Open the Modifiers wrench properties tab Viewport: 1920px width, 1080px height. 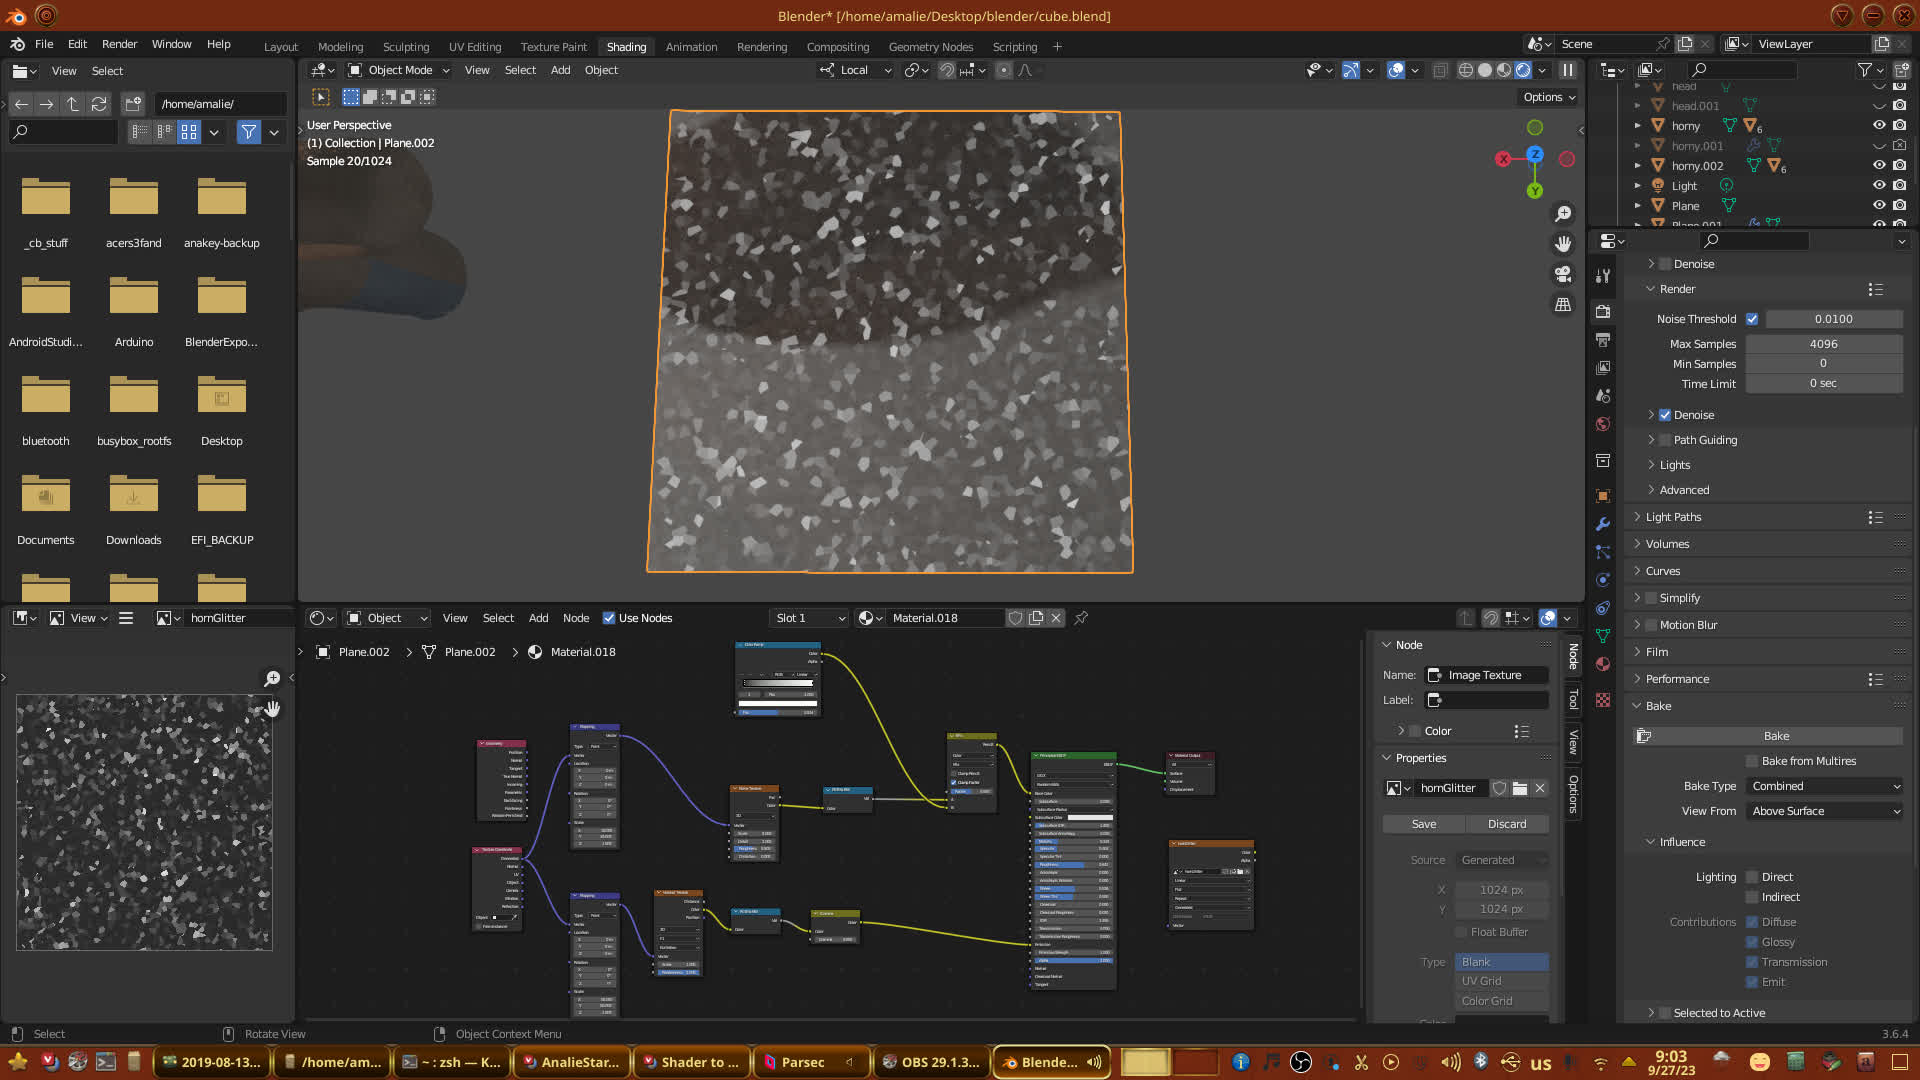[x=1603, y=524]
